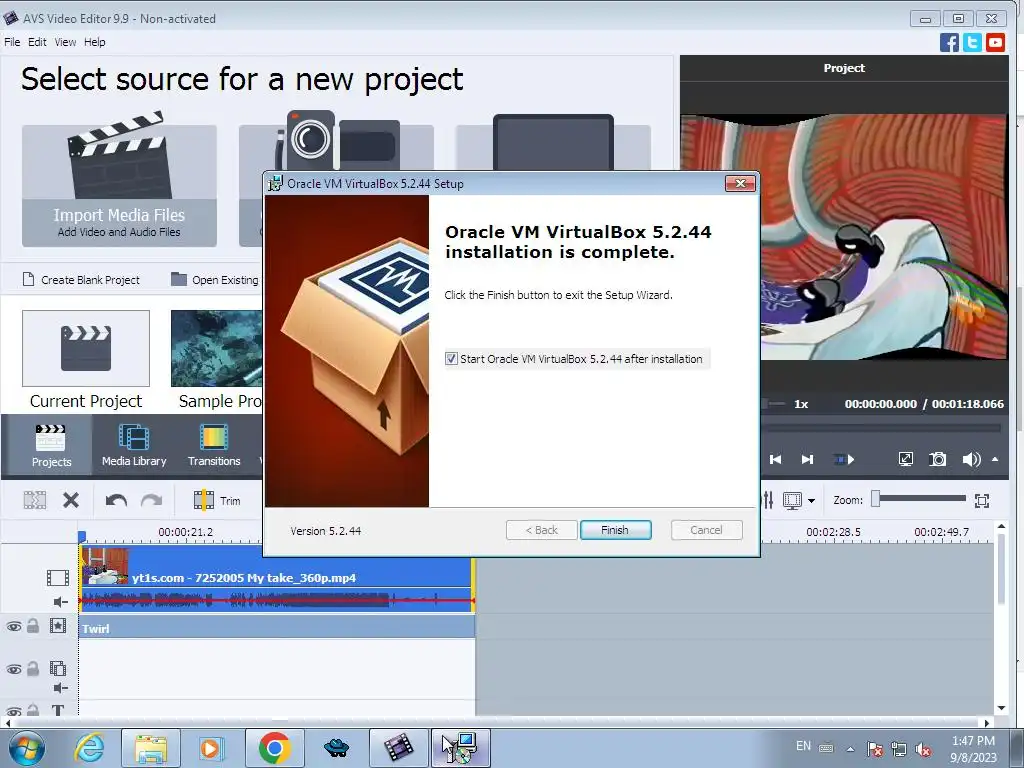Open the AVS Twitter page icon
The image size is (1024, 768).
click(972, 42)
